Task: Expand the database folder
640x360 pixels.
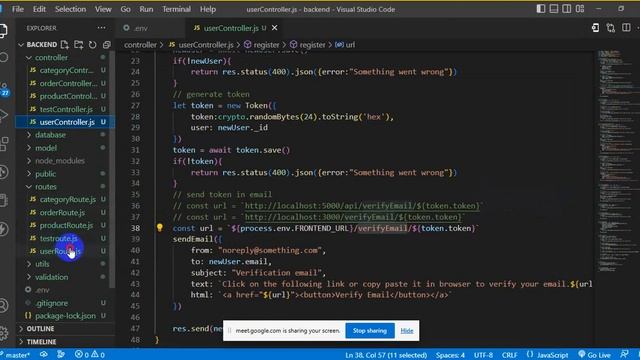Action: (50, 135)
